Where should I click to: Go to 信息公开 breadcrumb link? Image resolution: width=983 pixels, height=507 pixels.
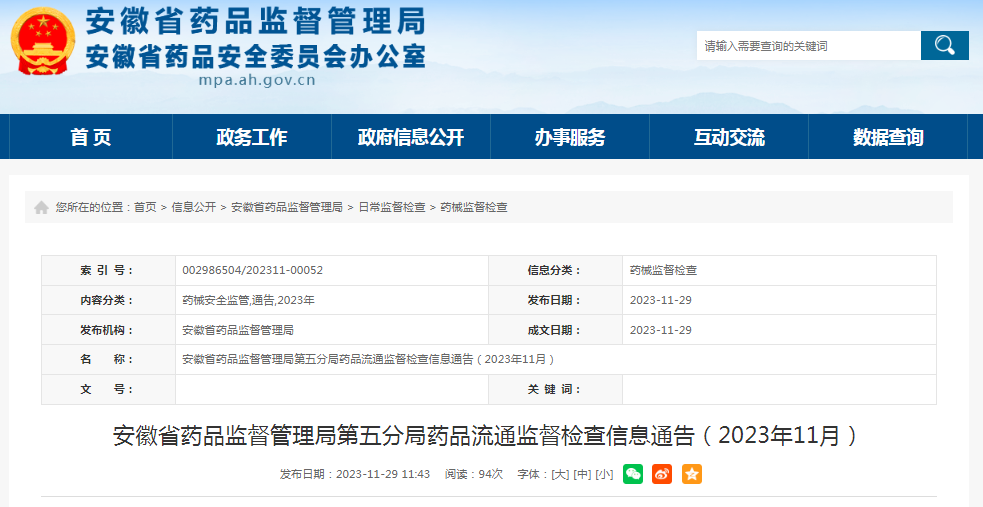click(x=193, y=207)
